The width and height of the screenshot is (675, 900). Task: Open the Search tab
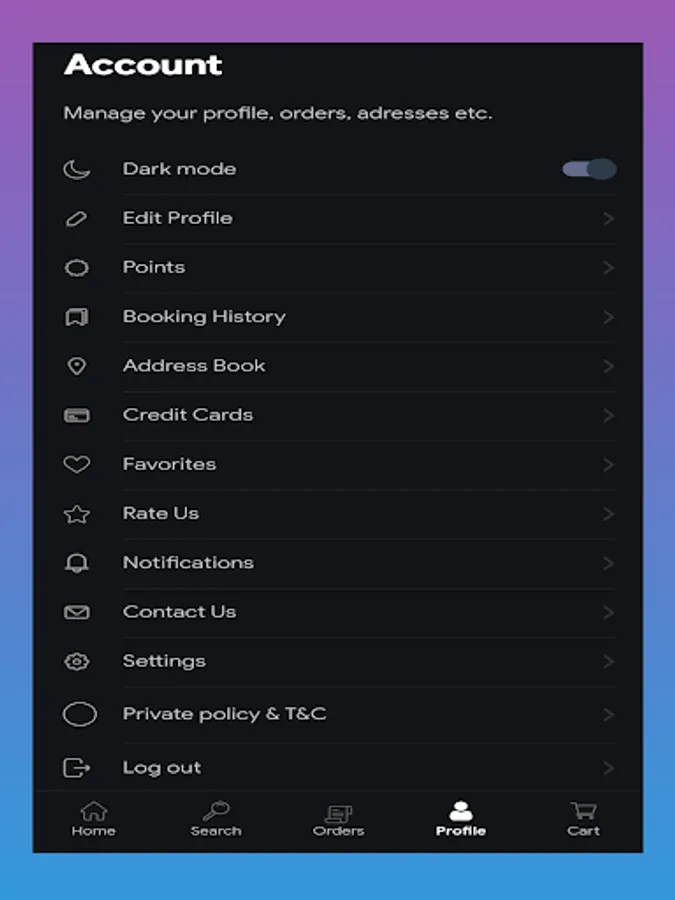[216, 819]
